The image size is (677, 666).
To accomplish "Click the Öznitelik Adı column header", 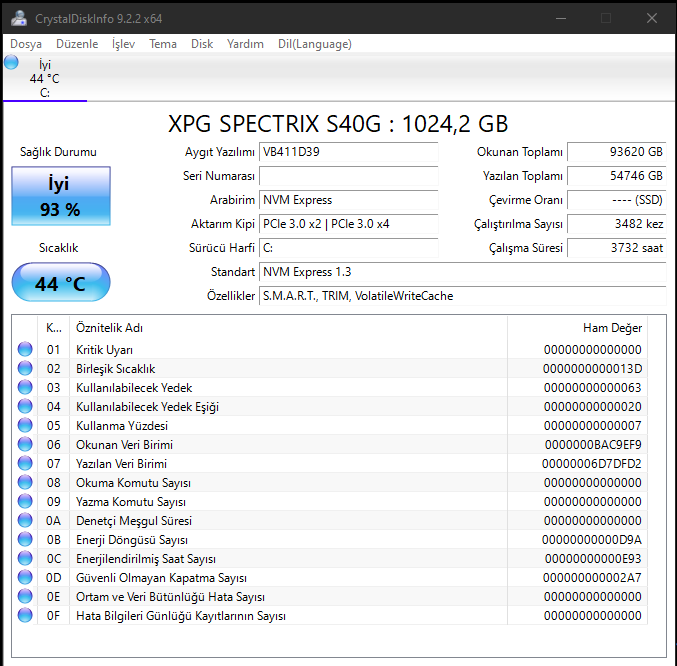I will (x=288, y=328).
